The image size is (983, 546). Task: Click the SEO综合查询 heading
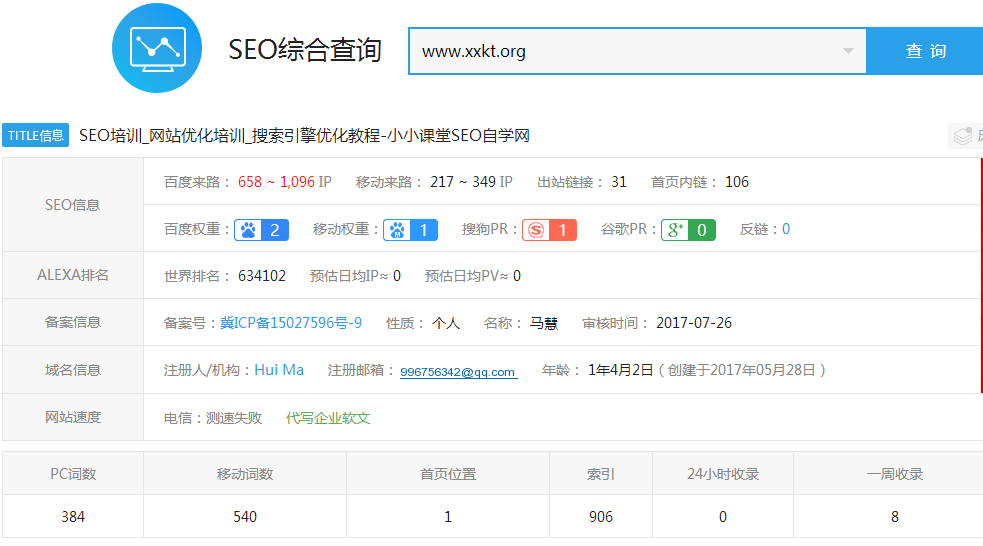(305, 50)
